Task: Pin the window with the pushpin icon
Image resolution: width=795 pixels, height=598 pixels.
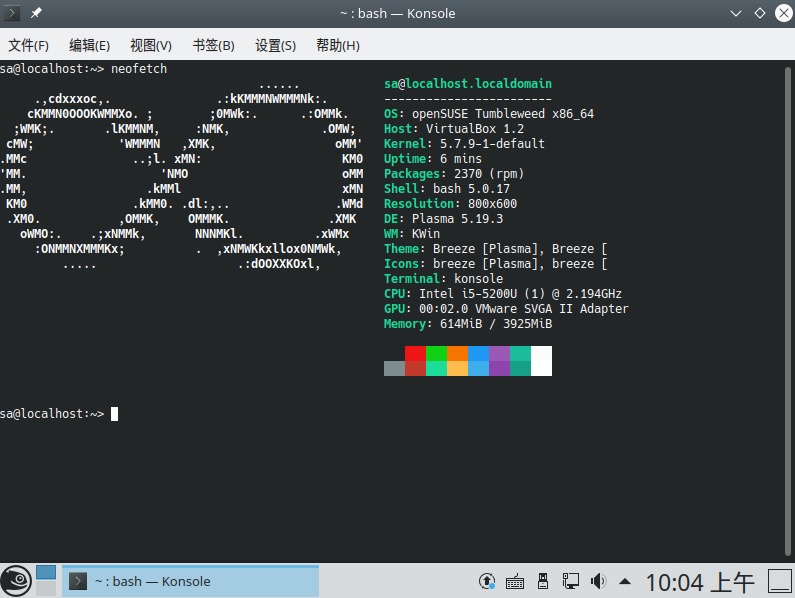Action: (x=36, y=13)
